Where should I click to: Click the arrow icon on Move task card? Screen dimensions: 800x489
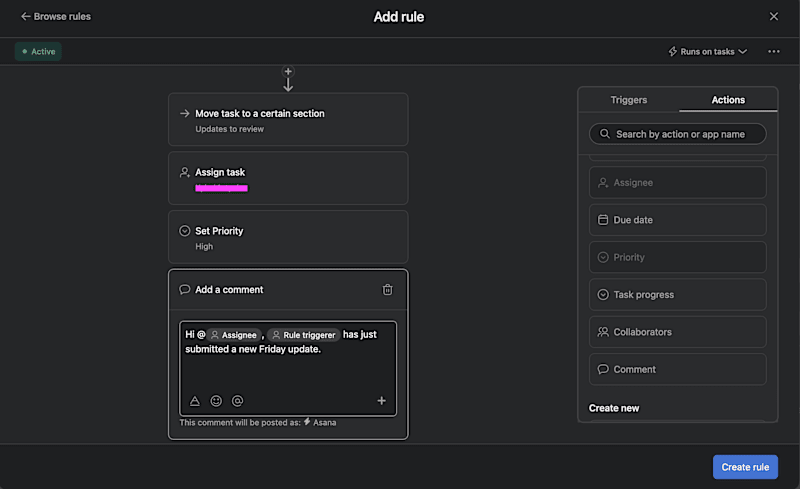pyautogui.click(x=184, y=113)
